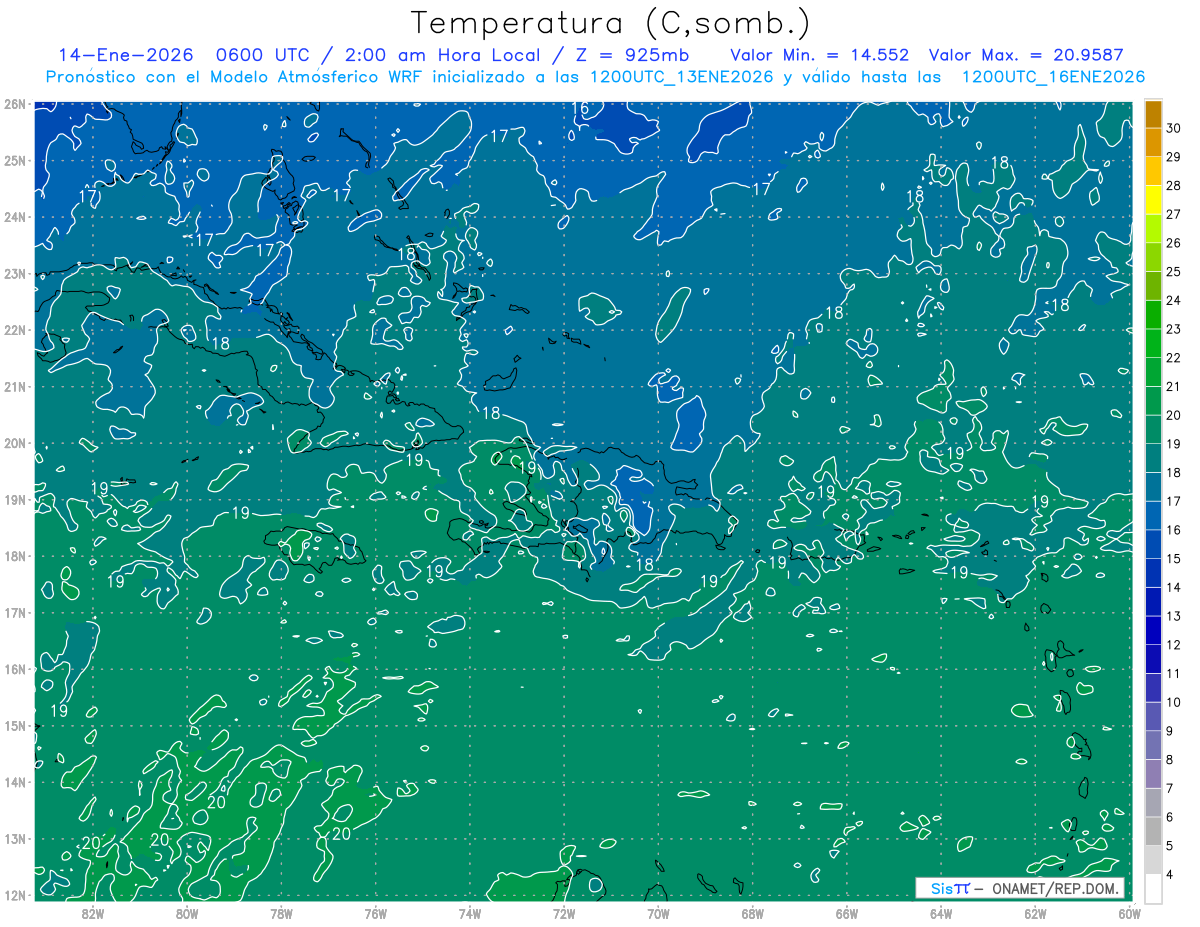1200x927 pixels.
Task: Click the legend swatch between 5 and 6
Action: tap(1153, 831)
